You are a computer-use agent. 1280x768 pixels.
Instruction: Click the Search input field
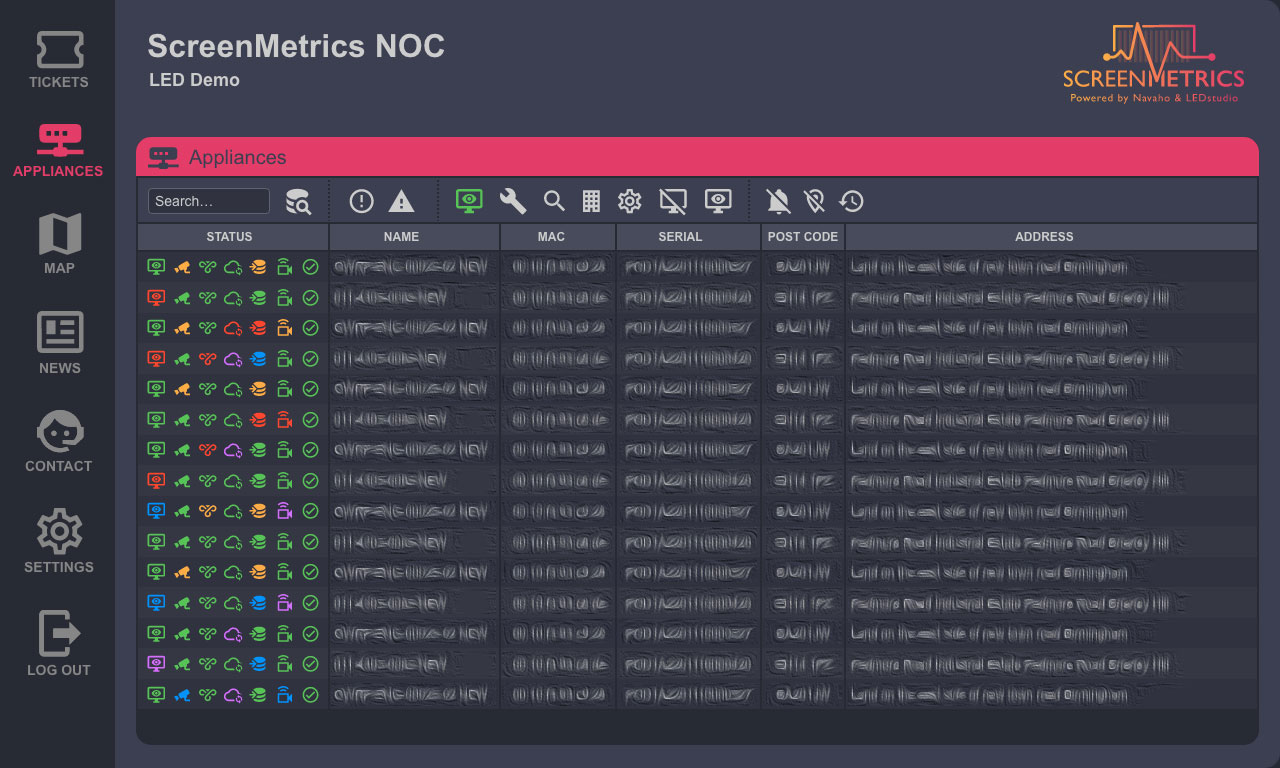pyautogui.click(x=209, y=201)
